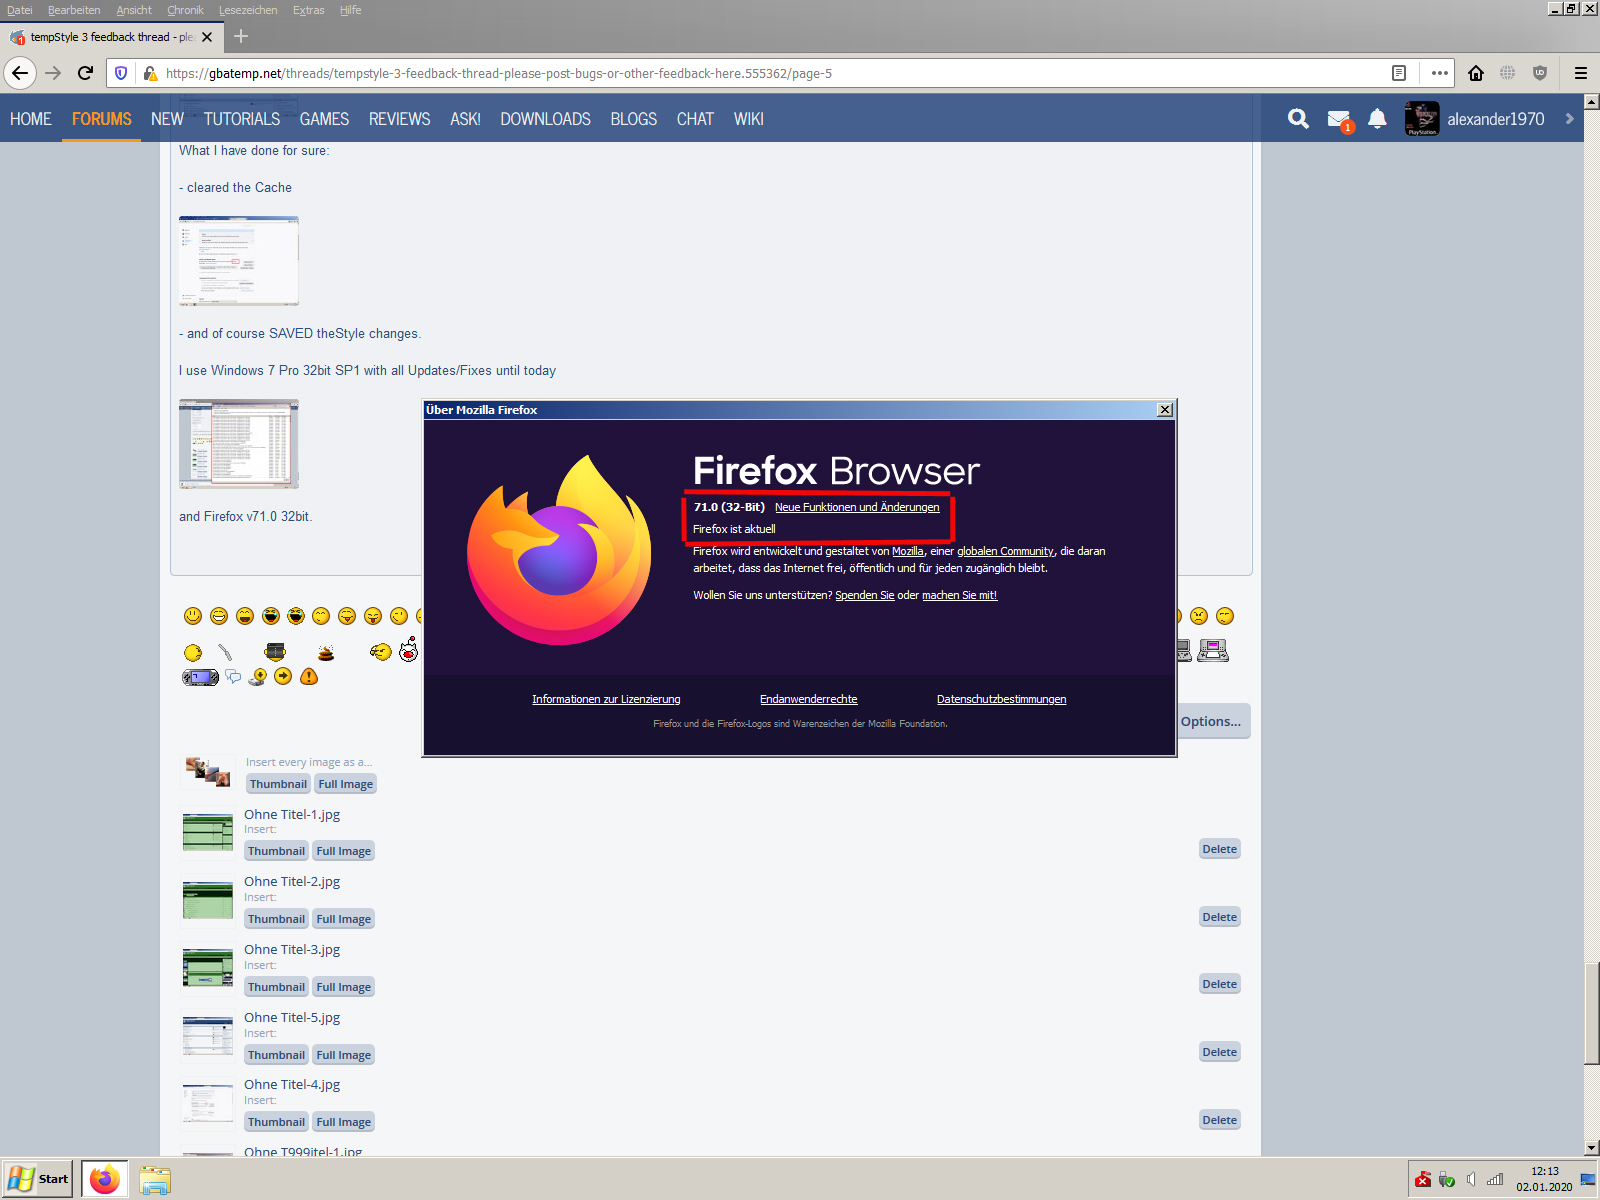Viewport: 1600px width, 1200px height.
Task: Open the Options... upload dropdown
Action: tap(1211, 721)
